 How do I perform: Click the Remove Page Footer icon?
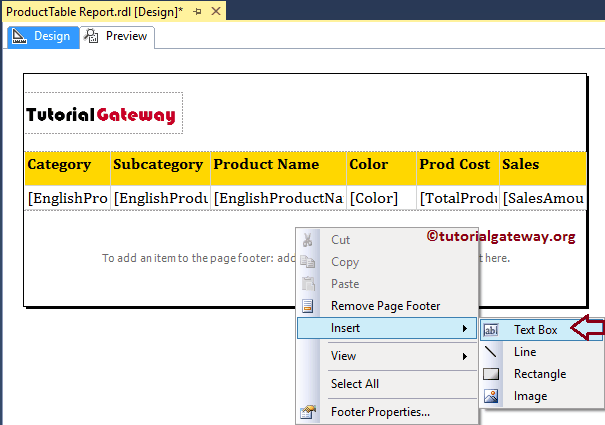pos(308,306)
